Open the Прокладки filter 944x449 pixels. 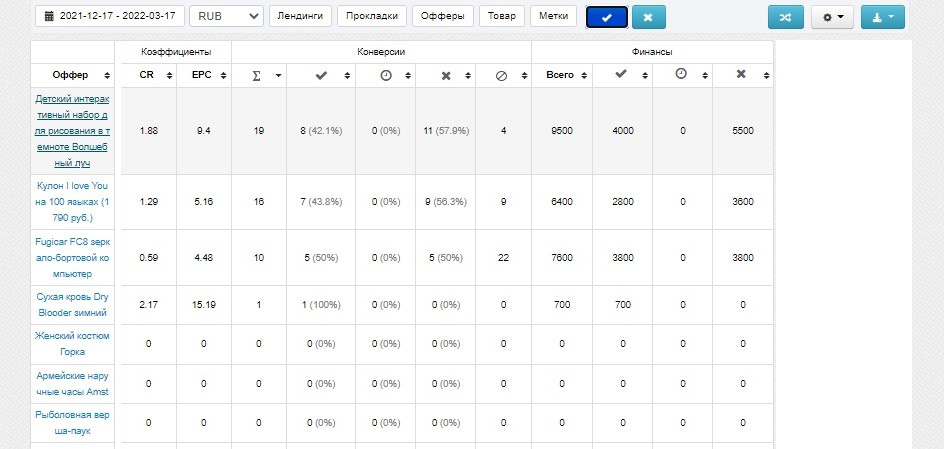pyautogui.click(x=372, y=16)
